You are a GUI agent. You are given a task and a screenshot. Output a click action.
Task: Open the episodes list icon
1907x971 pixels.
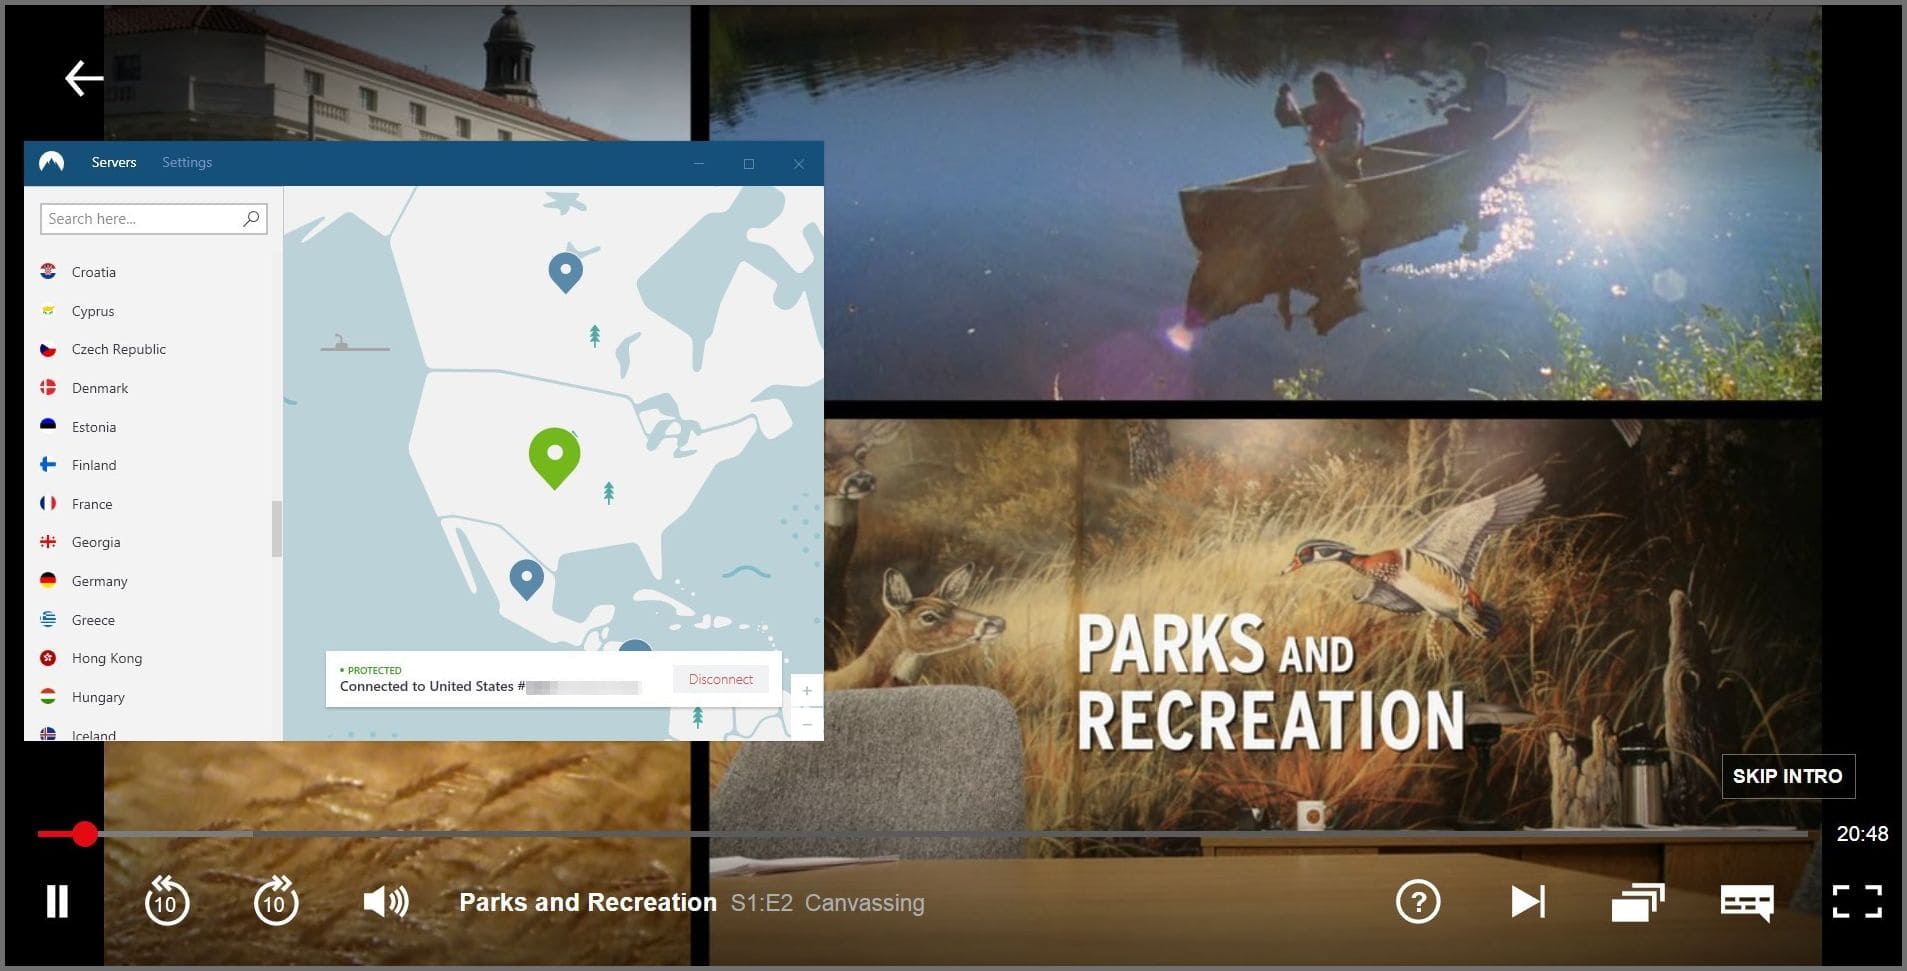tap(1638, 902)
